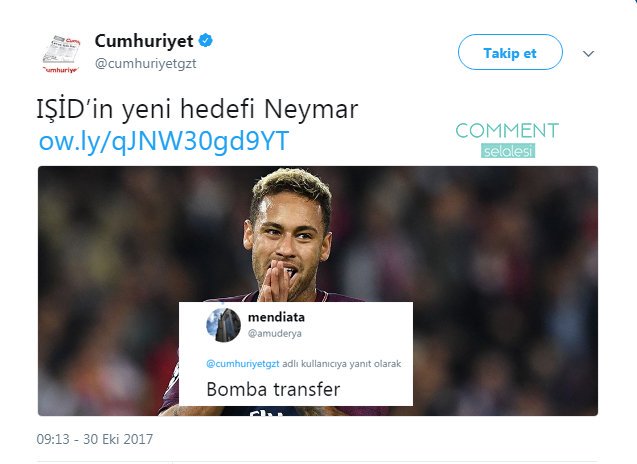This screenshot has width=637, height=464.
Task: Click the Cumhuriyet account name
Action: [144, 41]
